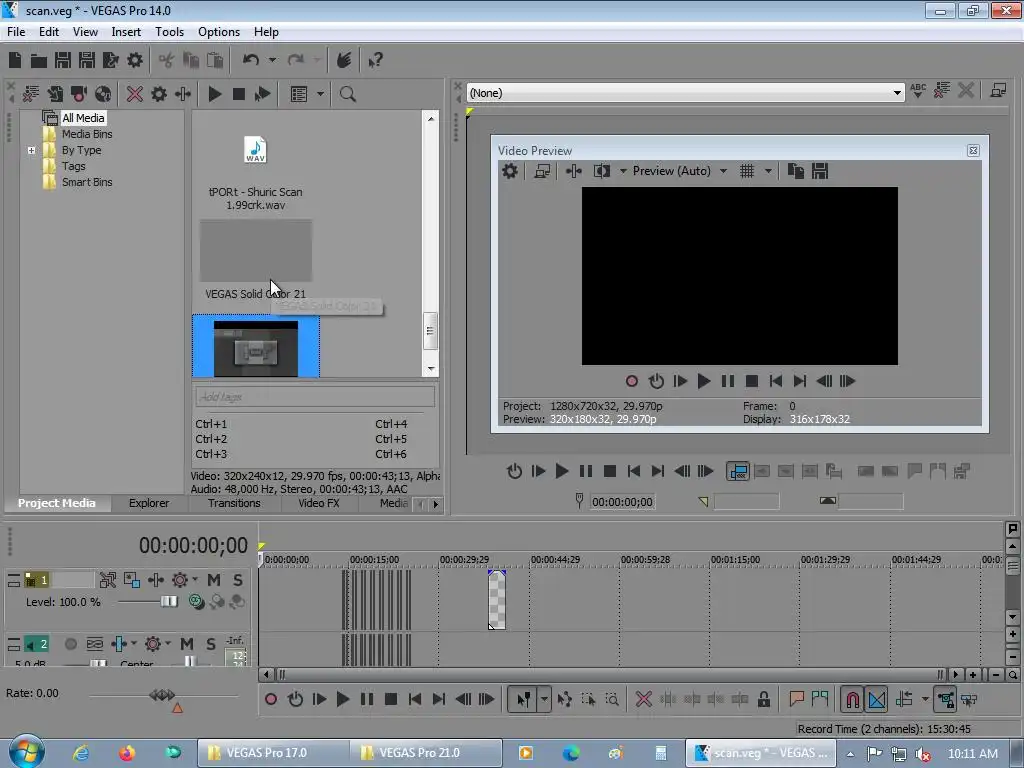This screenshot has width=1024, height=768.
Task: Click the timeline Delete red X icon
Action: pos(643,699)
